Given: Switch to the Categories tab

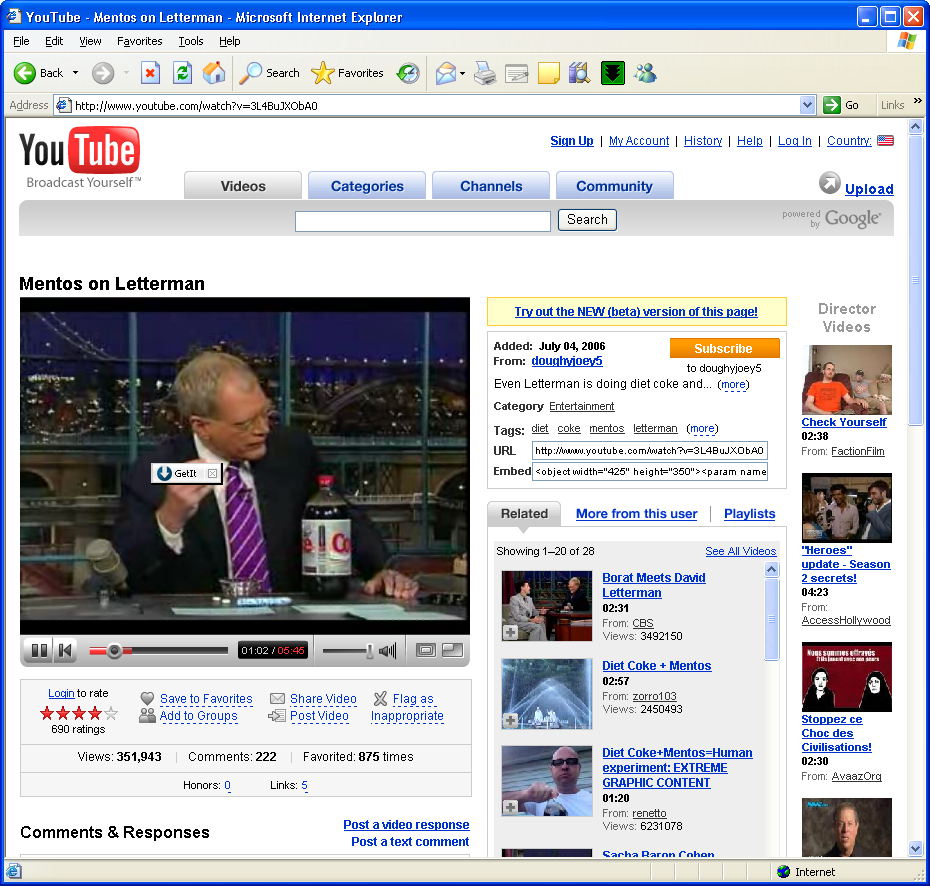Looking at the screenshot, I should tap(367, 186).
